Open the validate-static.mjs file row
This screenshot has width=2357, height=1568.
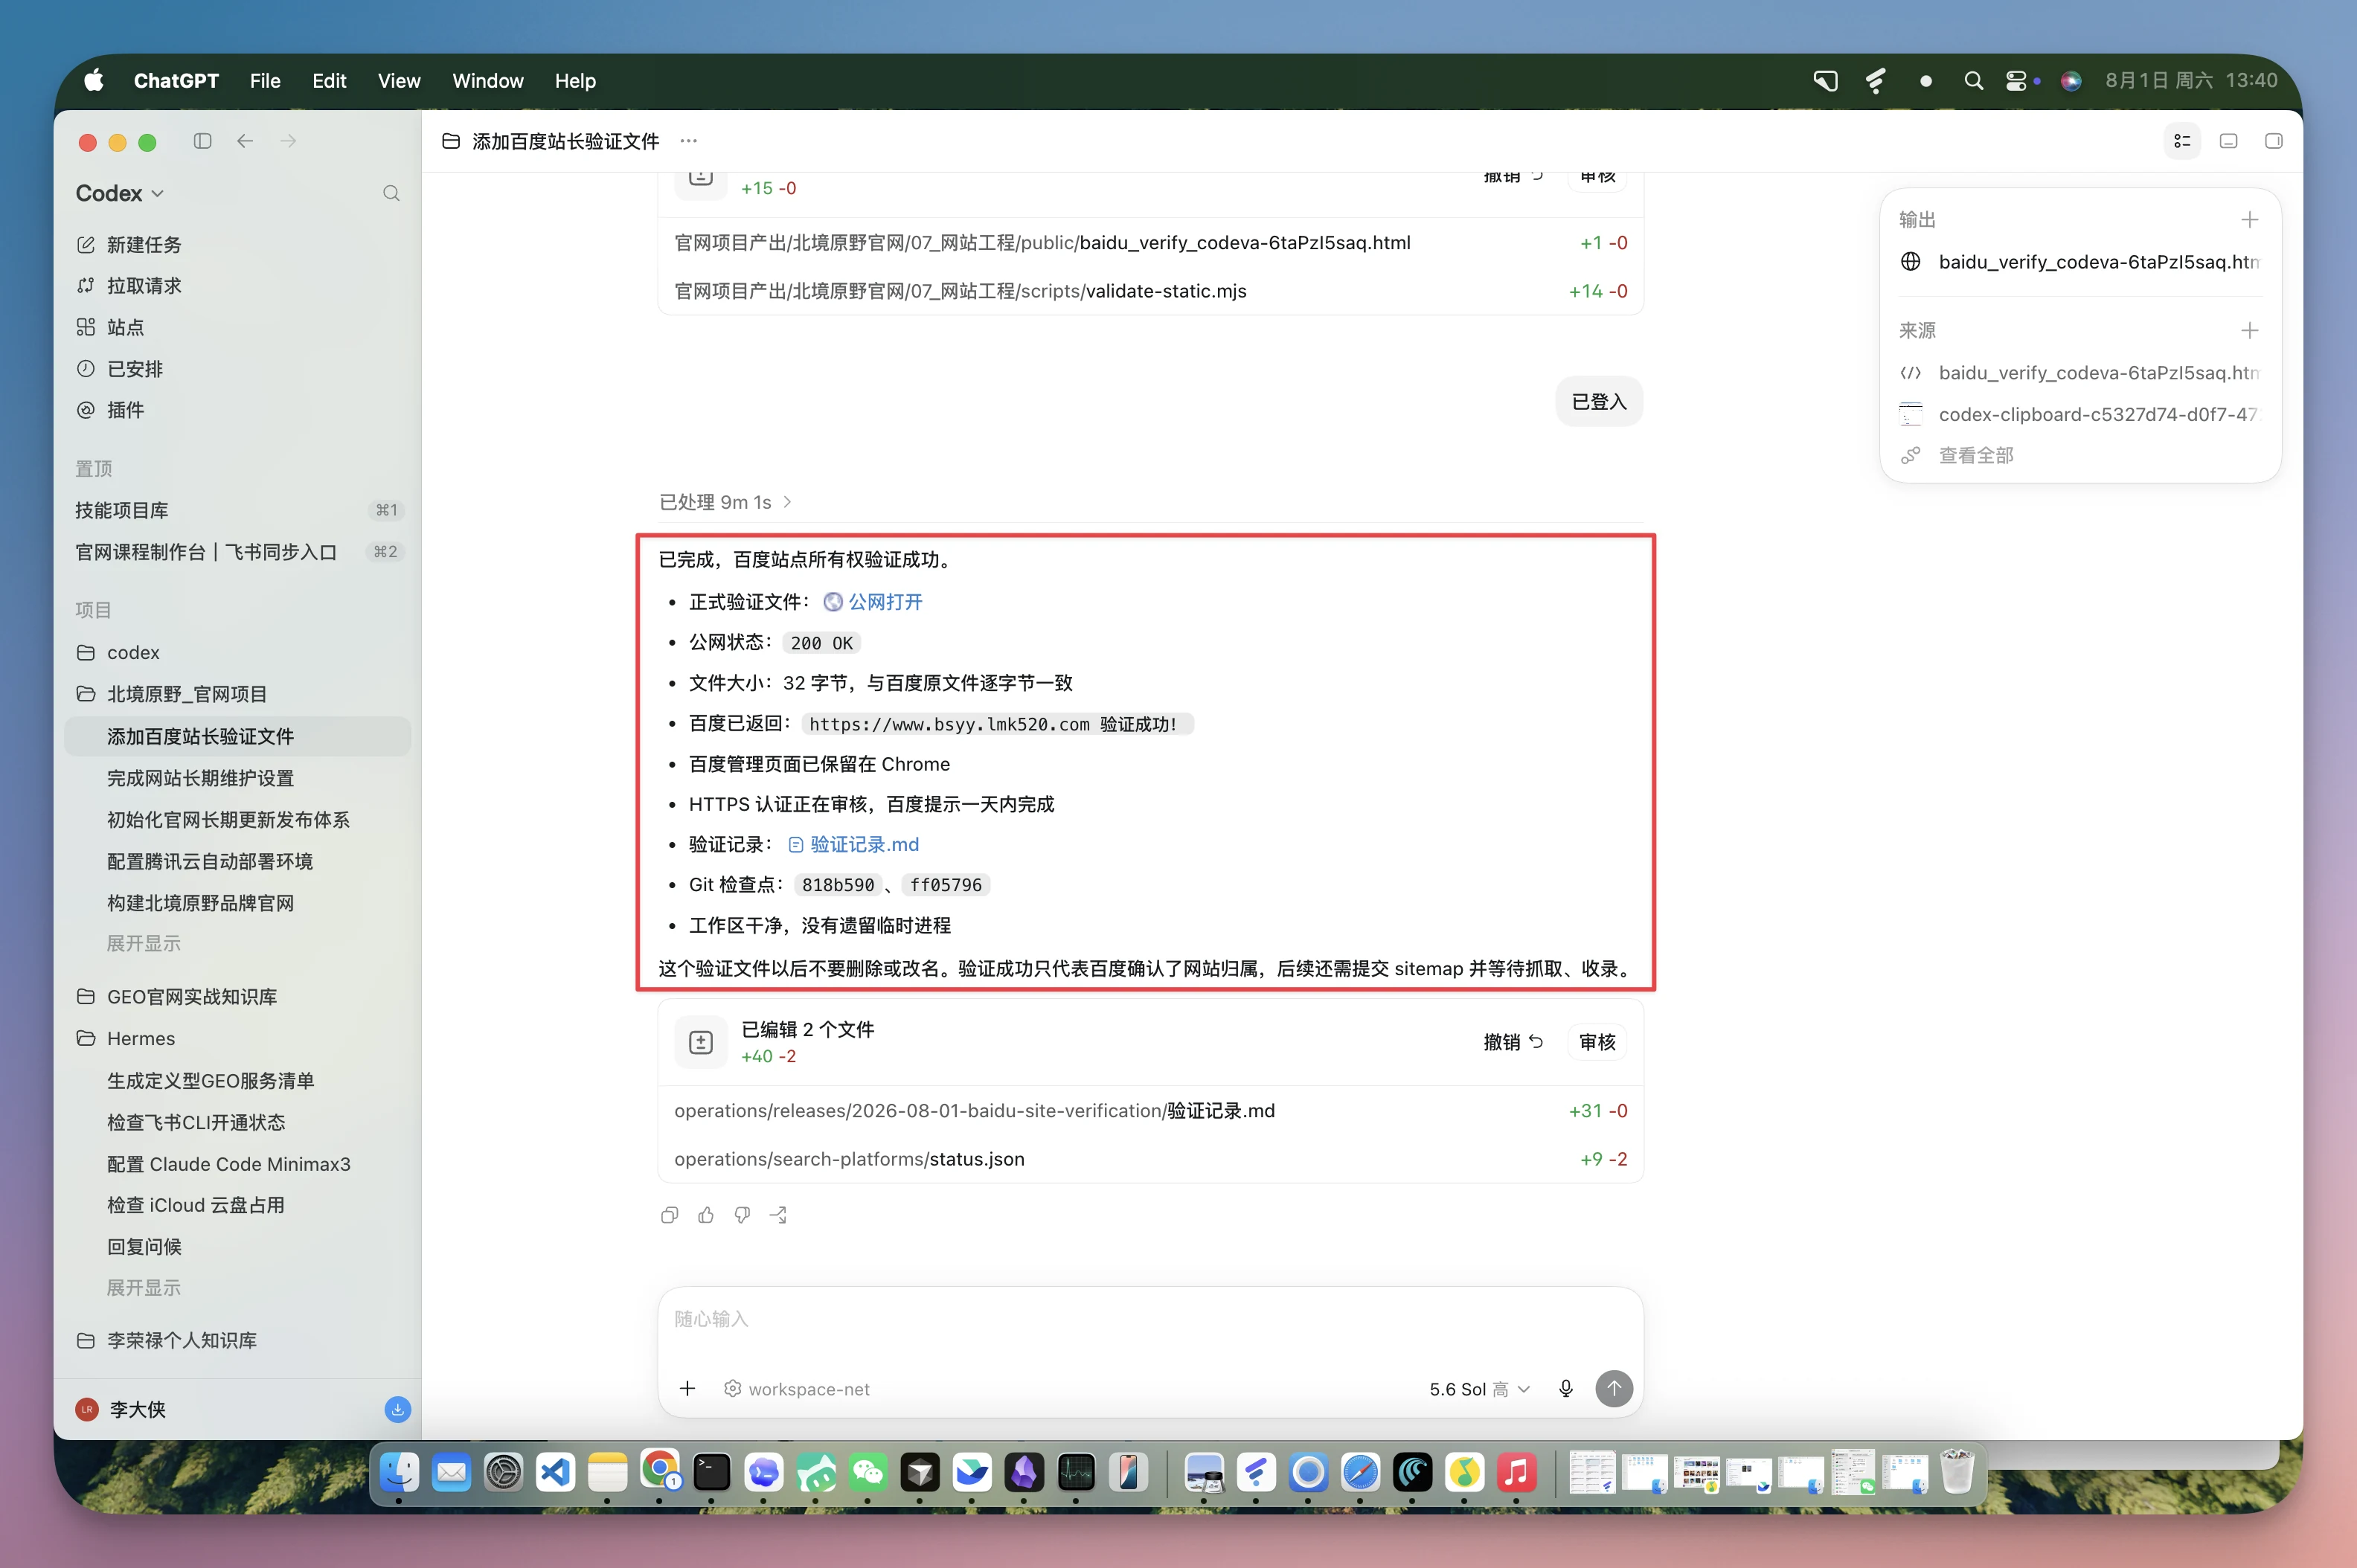point(1150,291)
